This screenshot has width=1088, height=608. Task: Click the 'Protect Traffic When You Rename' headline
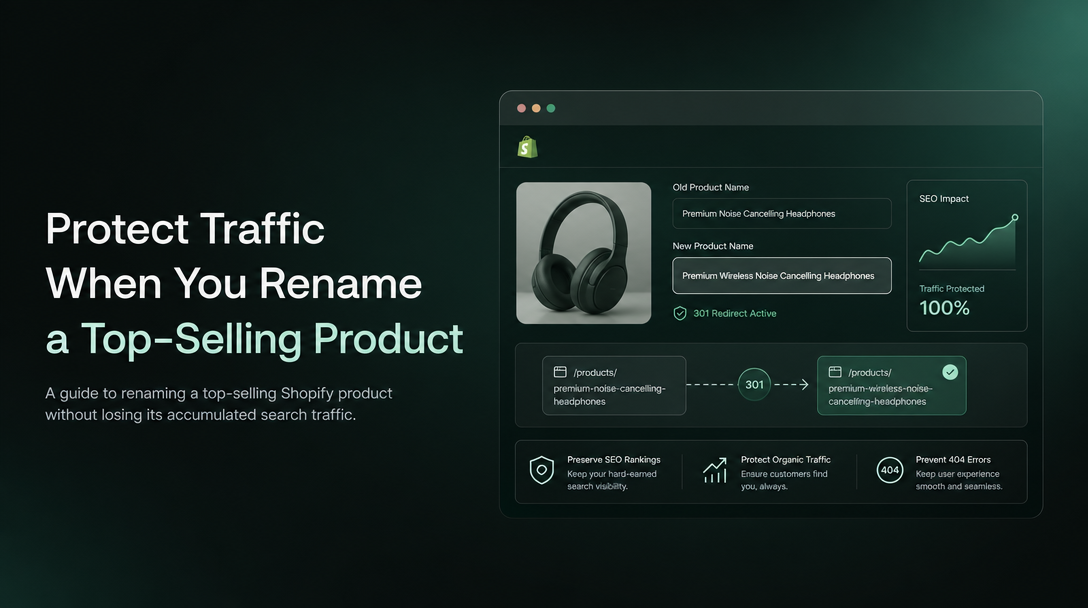click(234, 256)
